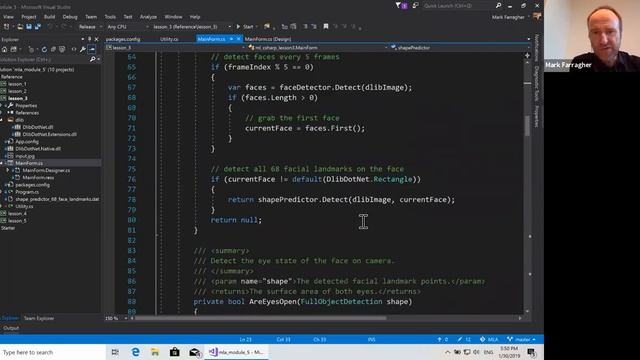
Task: Click the account avatar picture
Action: [537, 17]
